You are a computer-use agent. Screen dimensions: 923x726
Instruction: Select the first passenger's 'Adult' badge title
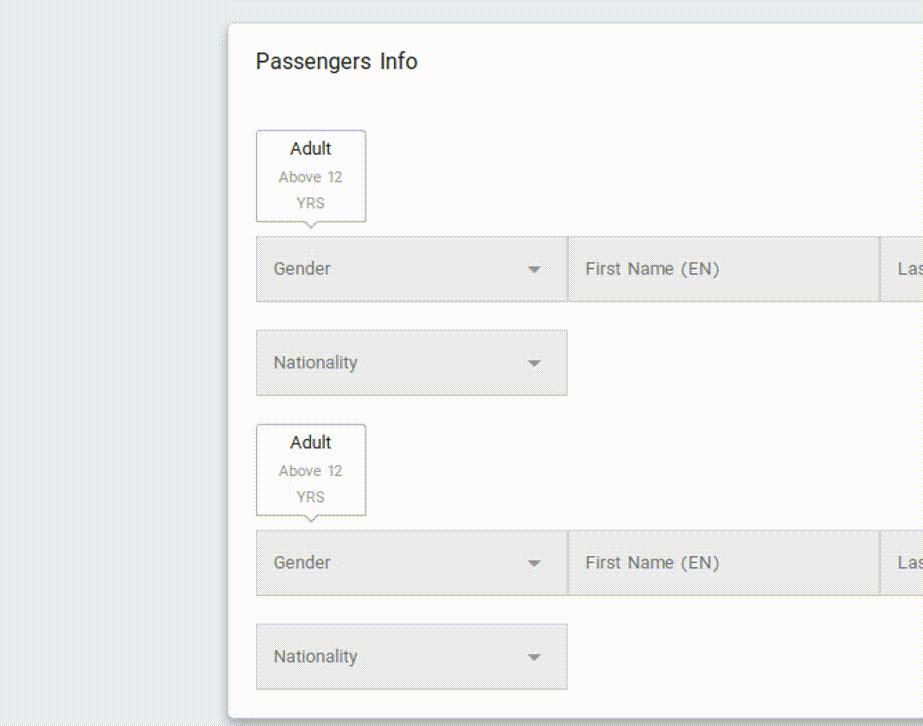pos(311,149)
